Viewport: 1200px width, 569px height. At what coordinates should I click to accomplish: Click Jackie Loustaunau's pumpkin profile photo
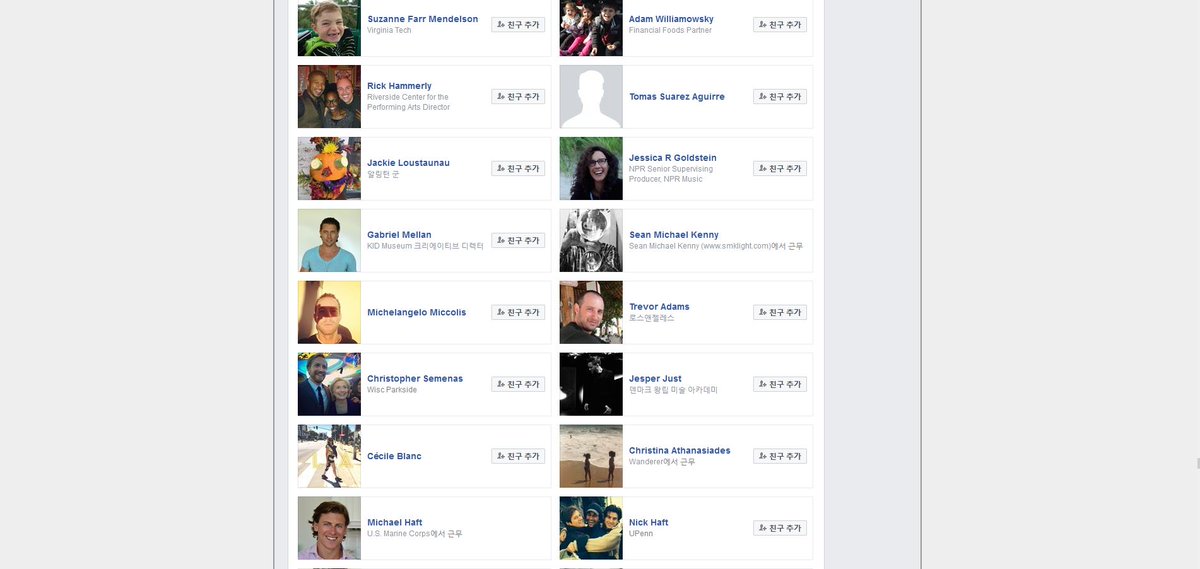(329, 168)
